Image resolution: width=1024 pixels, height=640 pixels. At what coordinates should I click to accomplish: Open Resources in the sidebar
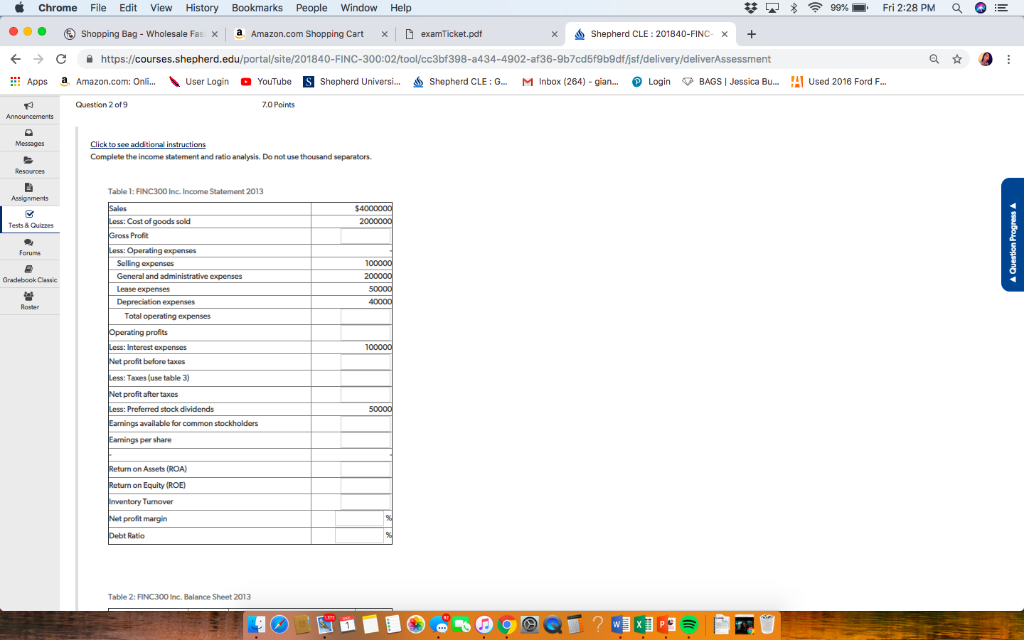click(29, 165)
